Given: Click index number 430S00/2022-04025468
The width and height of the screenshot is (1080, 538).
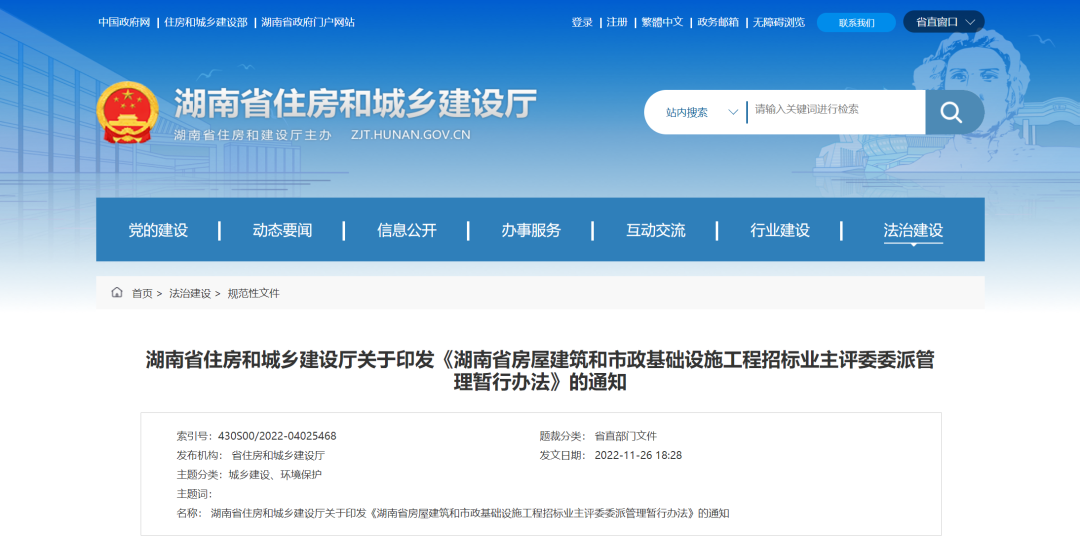Looking at the screenshot, I should [x=277, y=436].
